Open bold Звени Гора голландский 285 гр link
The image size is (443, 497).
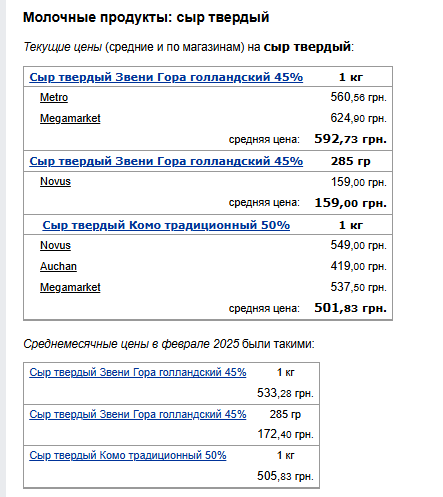(166, 161)
